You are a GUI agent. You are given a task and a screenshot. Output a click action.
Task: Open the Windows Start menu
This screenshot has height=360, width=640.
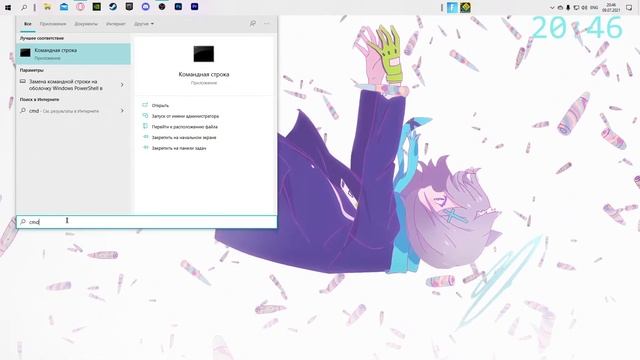click(8, 7)
